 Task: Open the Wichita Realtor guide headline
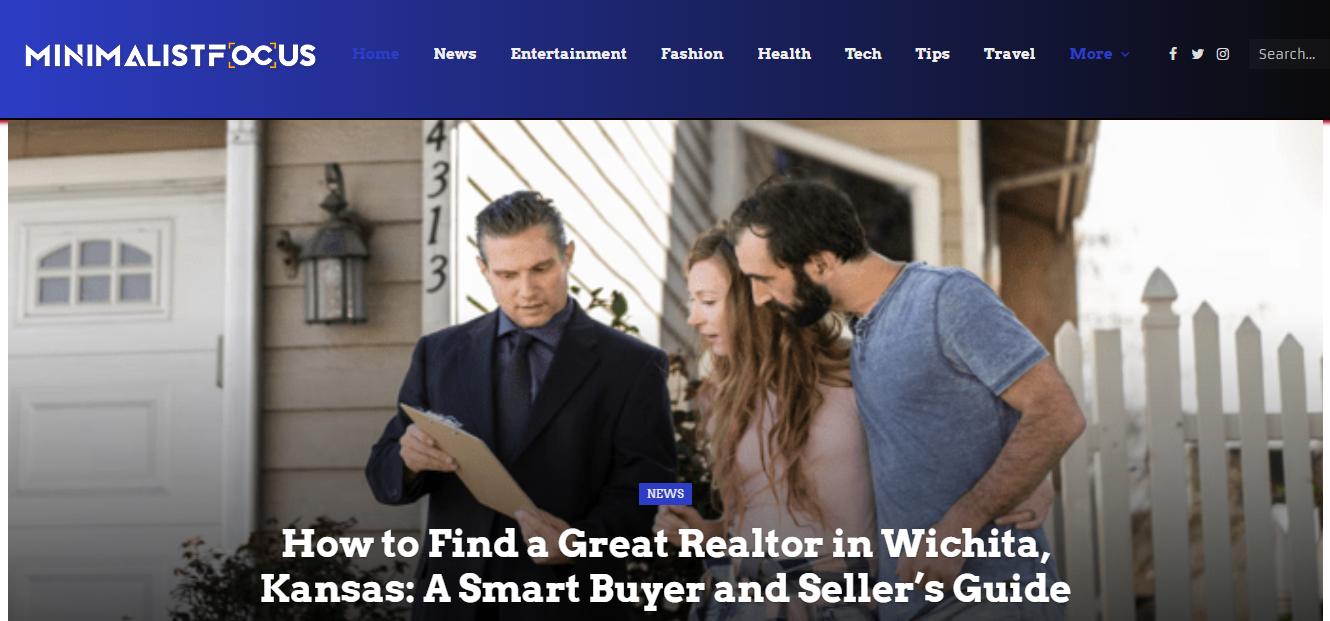[x=665, y=566]
